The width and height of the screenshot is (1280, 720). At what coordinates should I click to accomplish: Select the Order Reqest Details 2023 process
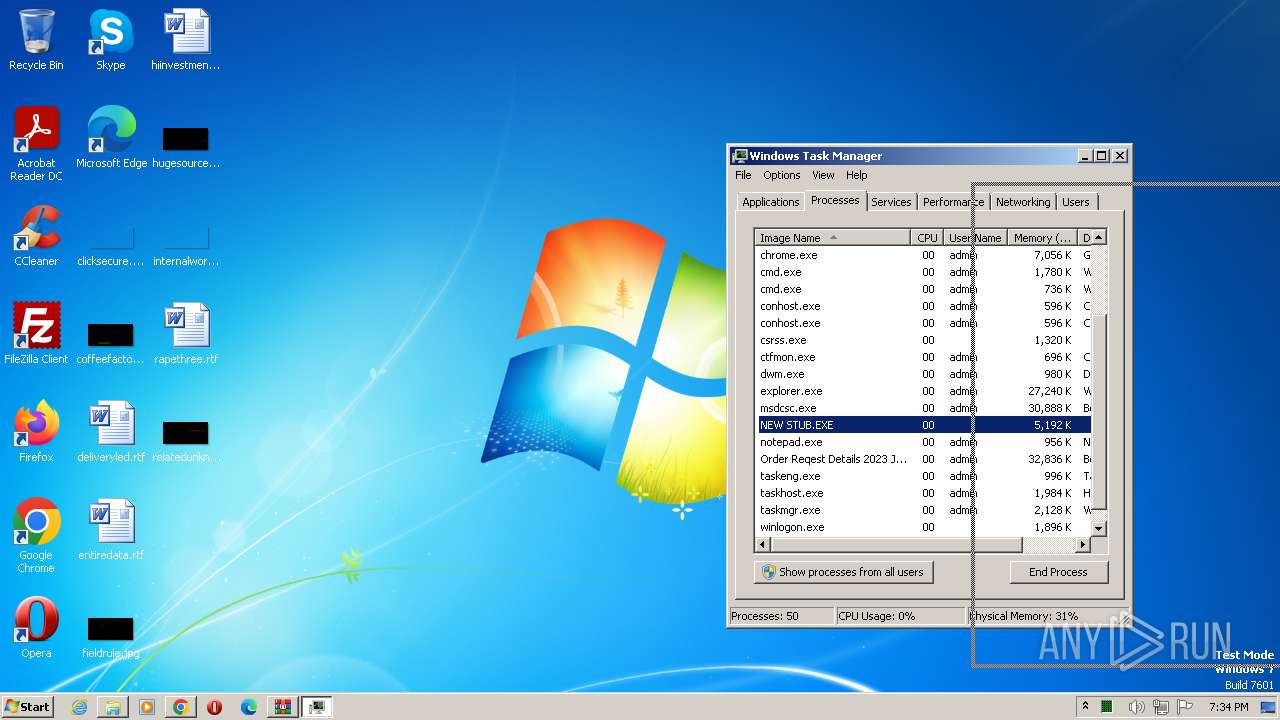coord(922,459)
